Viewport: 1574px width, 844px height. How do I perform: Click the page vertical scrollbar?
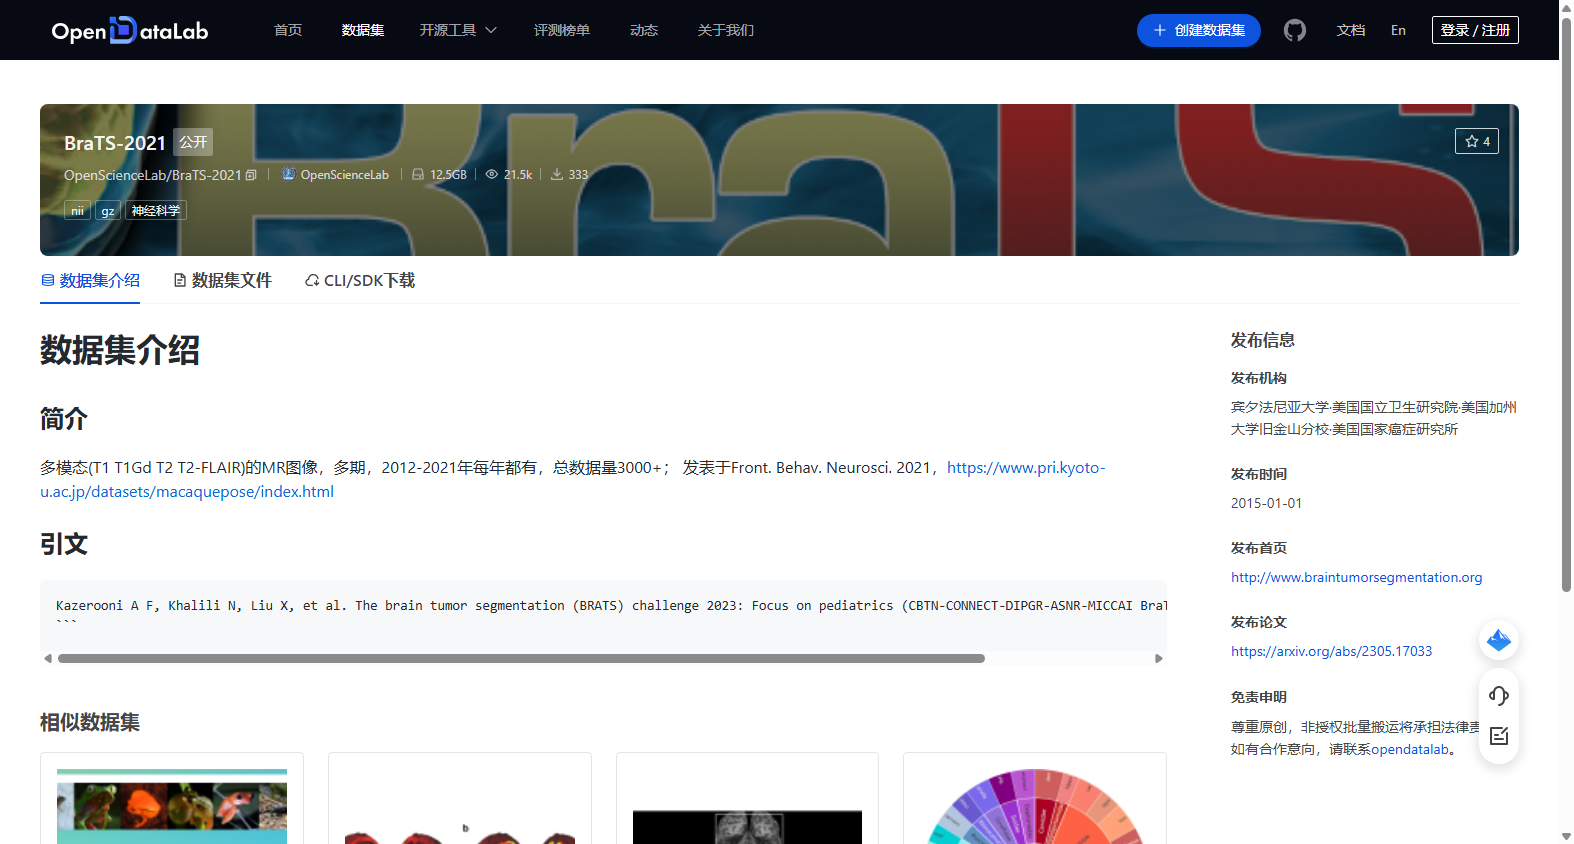tap(1566, 304)
